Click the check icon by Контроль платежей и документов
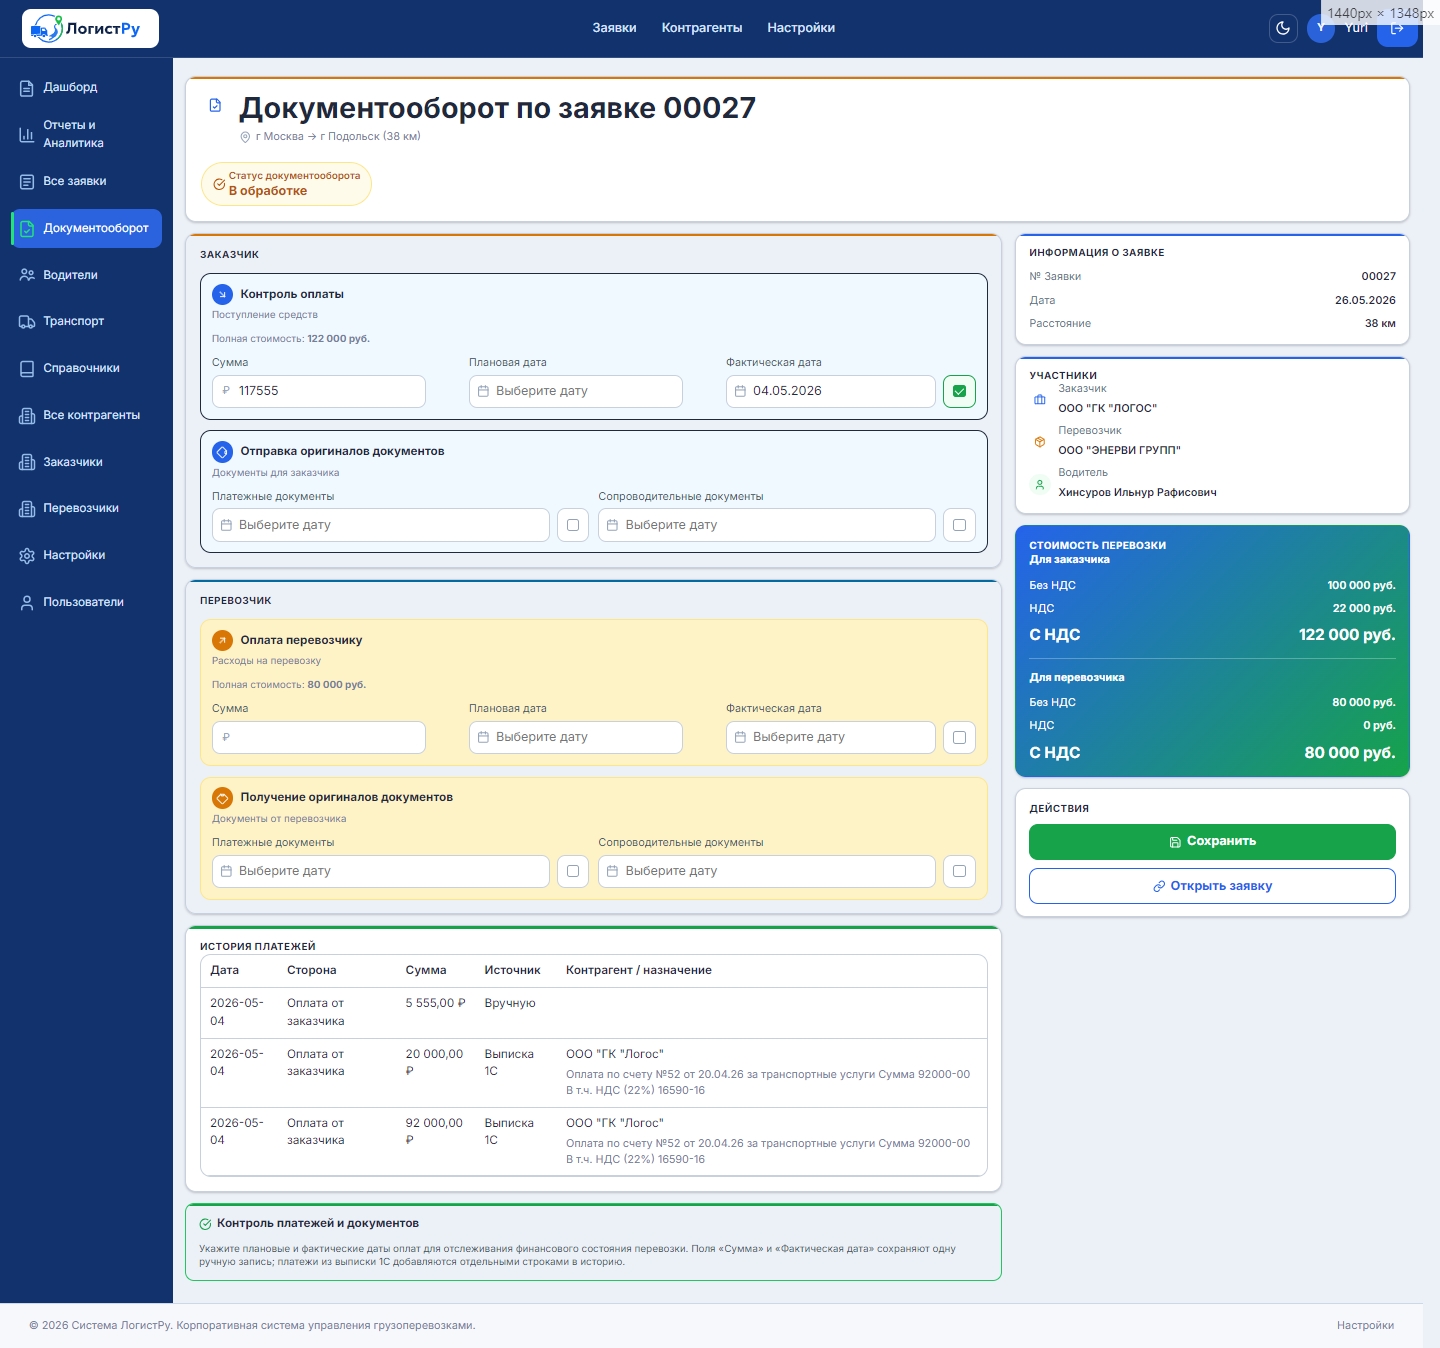 (x=205, y=1224)
